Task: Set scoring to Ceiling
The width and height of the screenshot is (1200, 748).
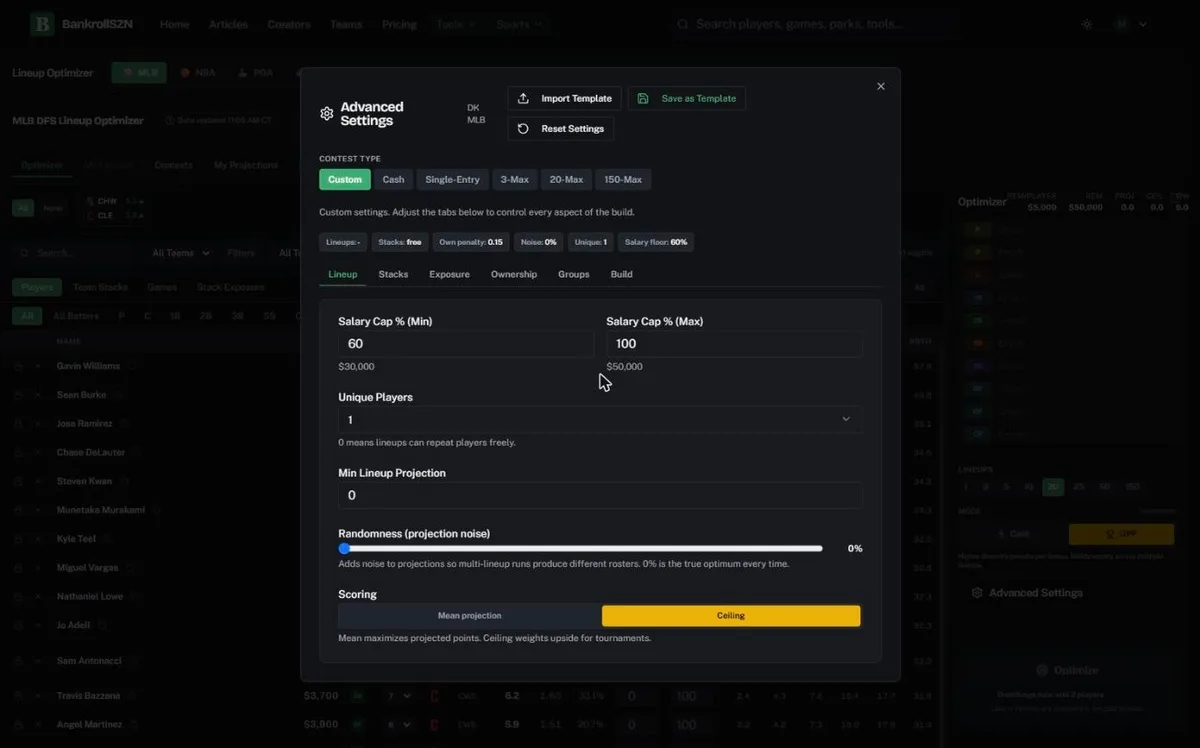Action: [x=731, y=616]
